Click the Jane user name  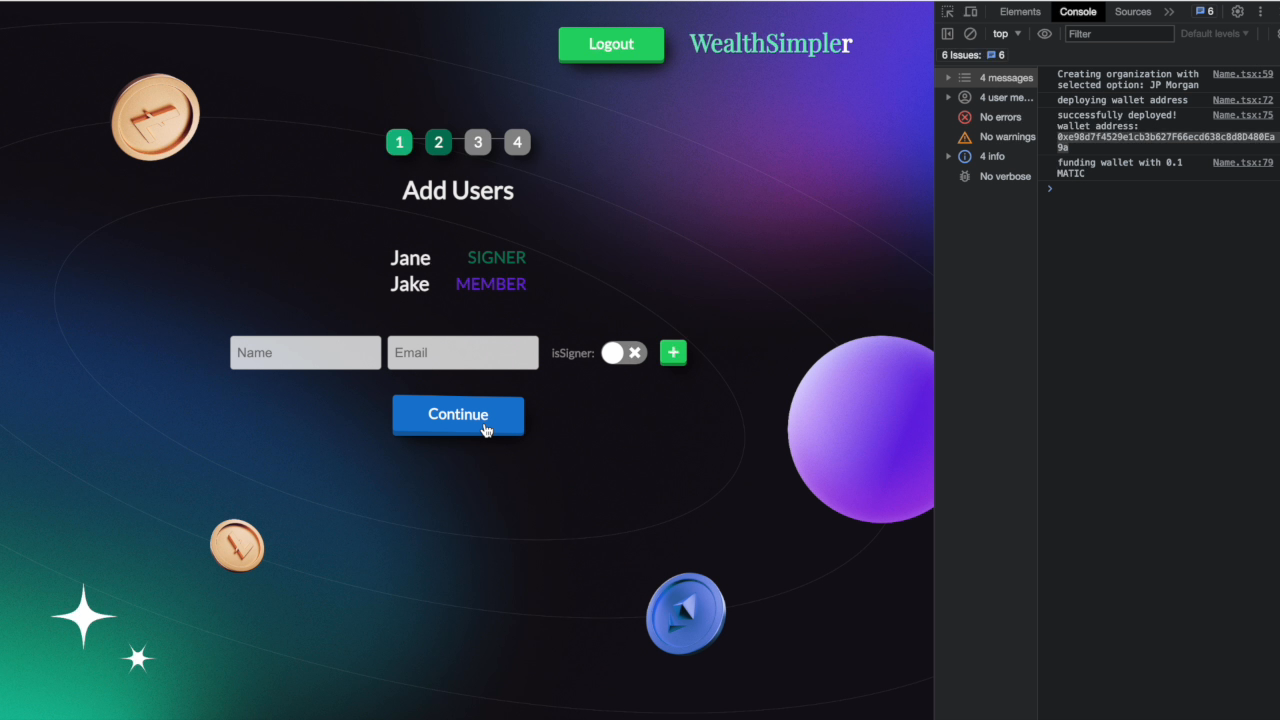tap(410, 258)
